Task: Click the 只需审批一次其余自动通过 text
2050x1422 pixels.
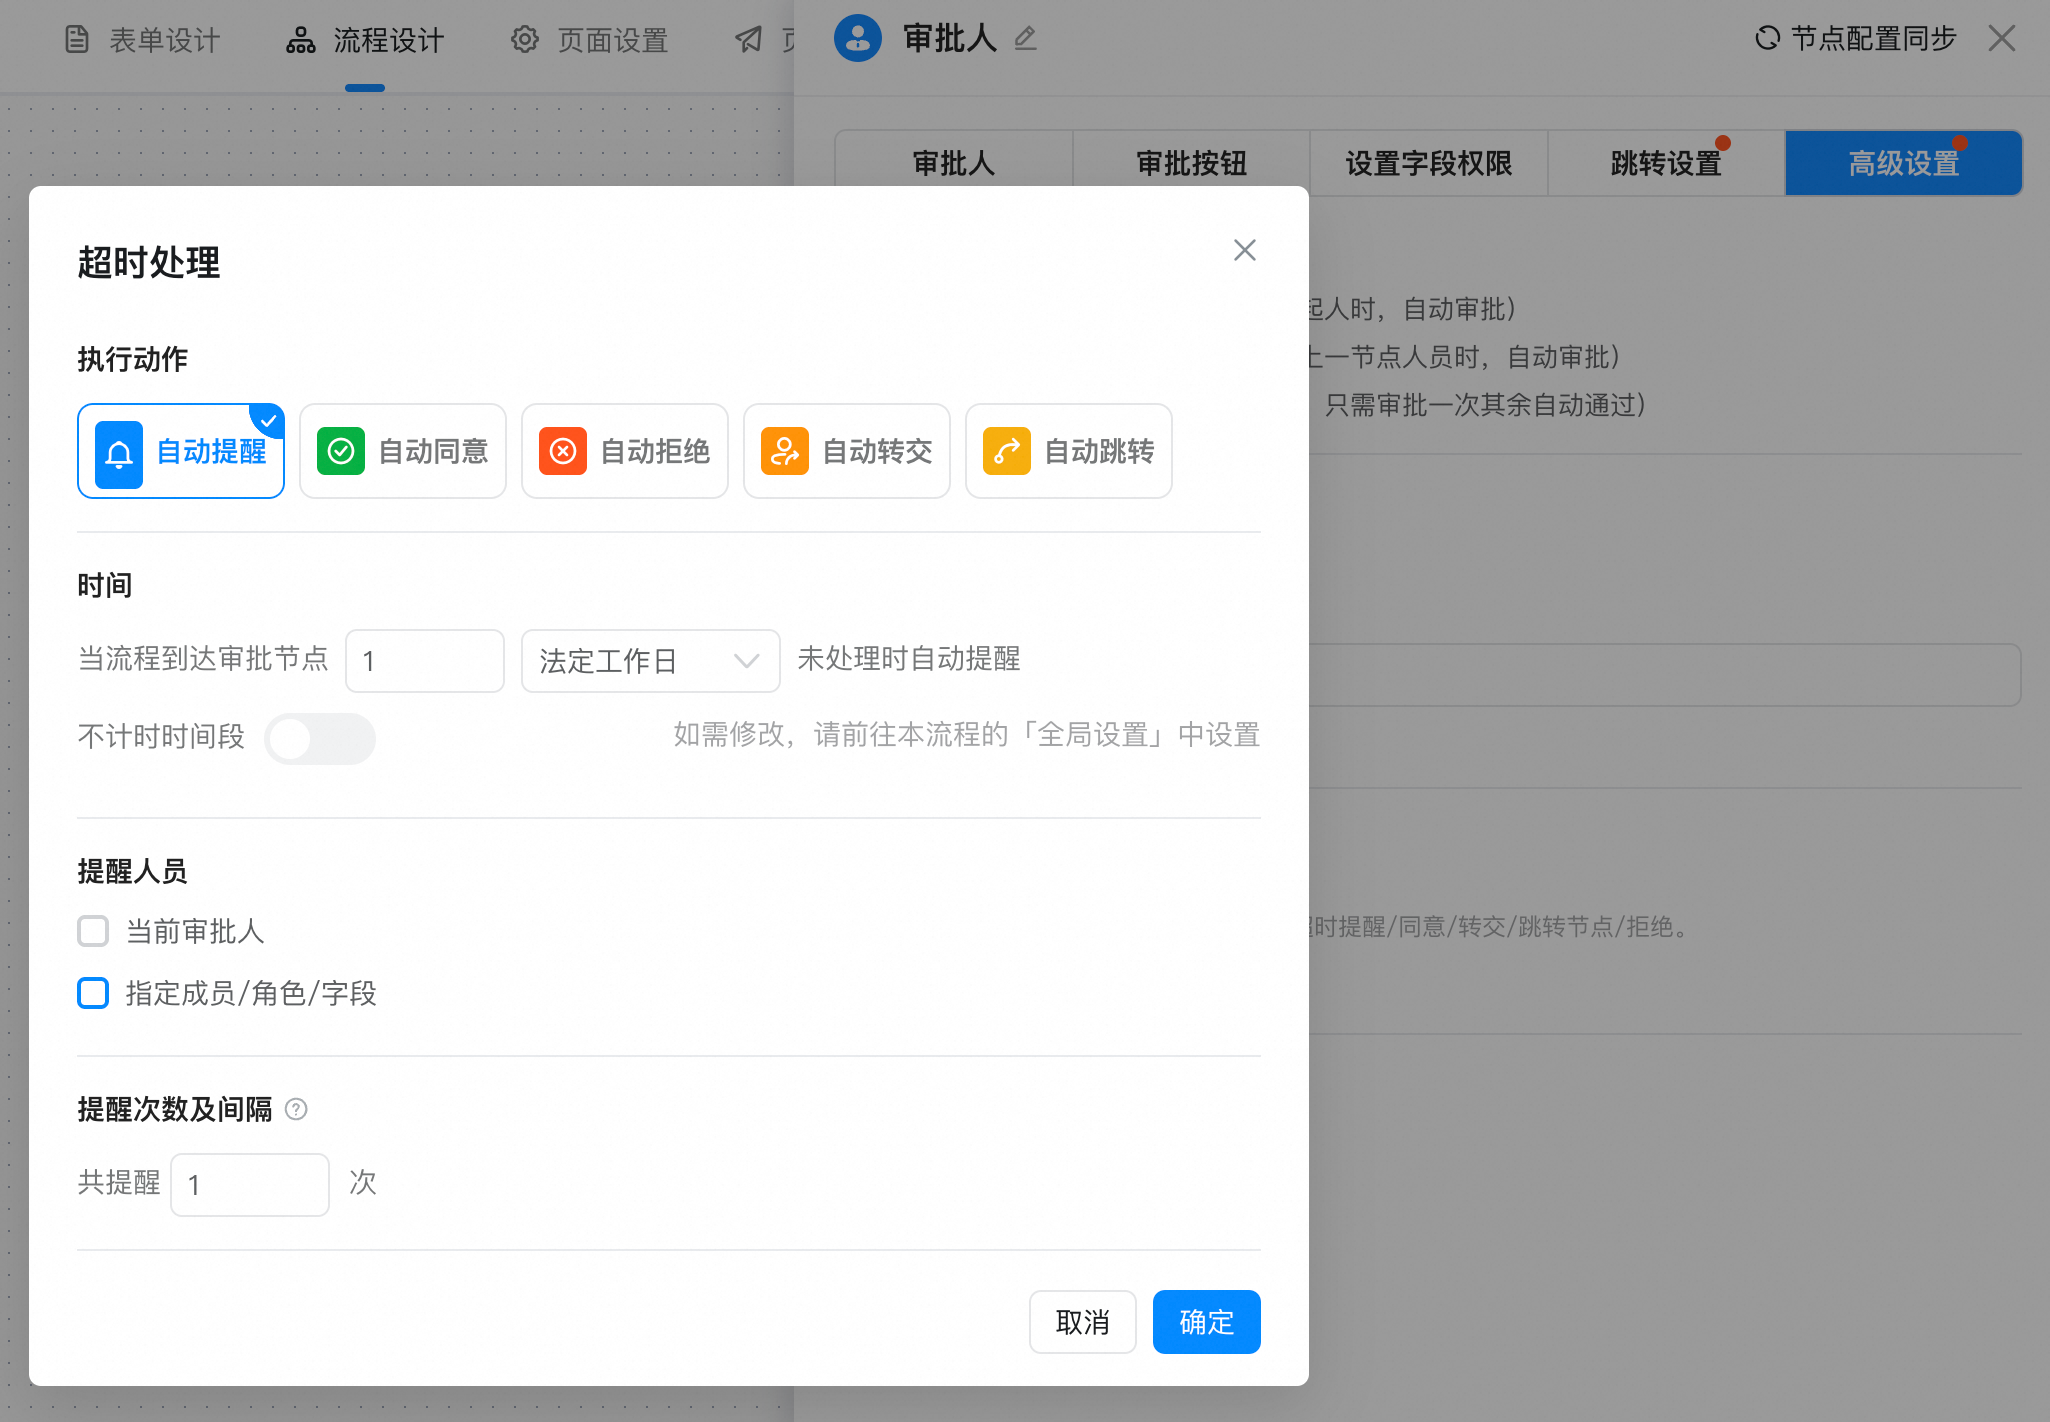Action: pyautogui.click(x=1485, y=405)
